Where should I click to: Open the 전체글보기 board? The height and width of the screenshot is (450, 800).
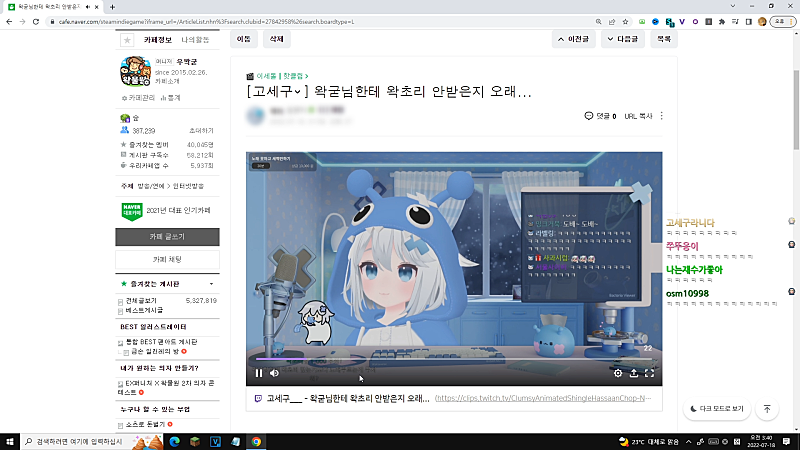[x=141, y=301]
